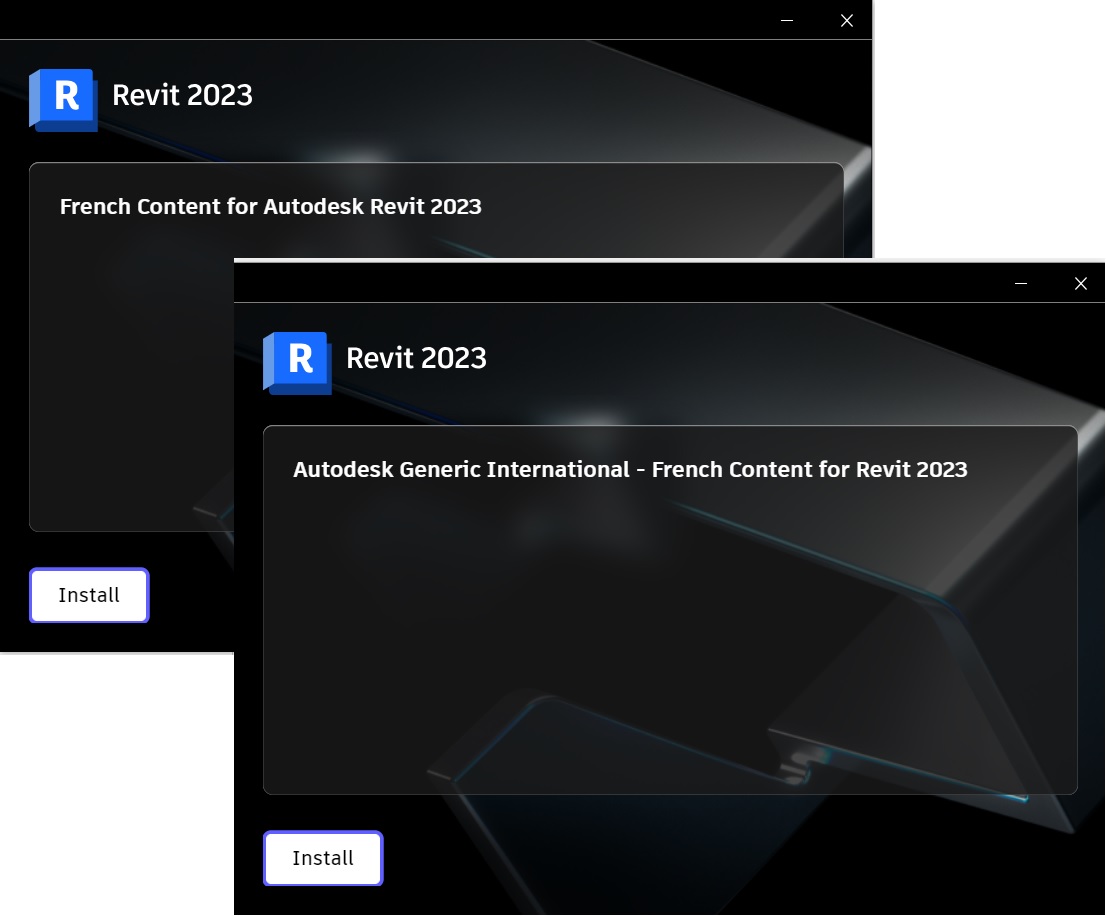The width and height of the screenshot is (1106, 916).
Task: Select the Autodesk Generic International title text
Action: 630,469
